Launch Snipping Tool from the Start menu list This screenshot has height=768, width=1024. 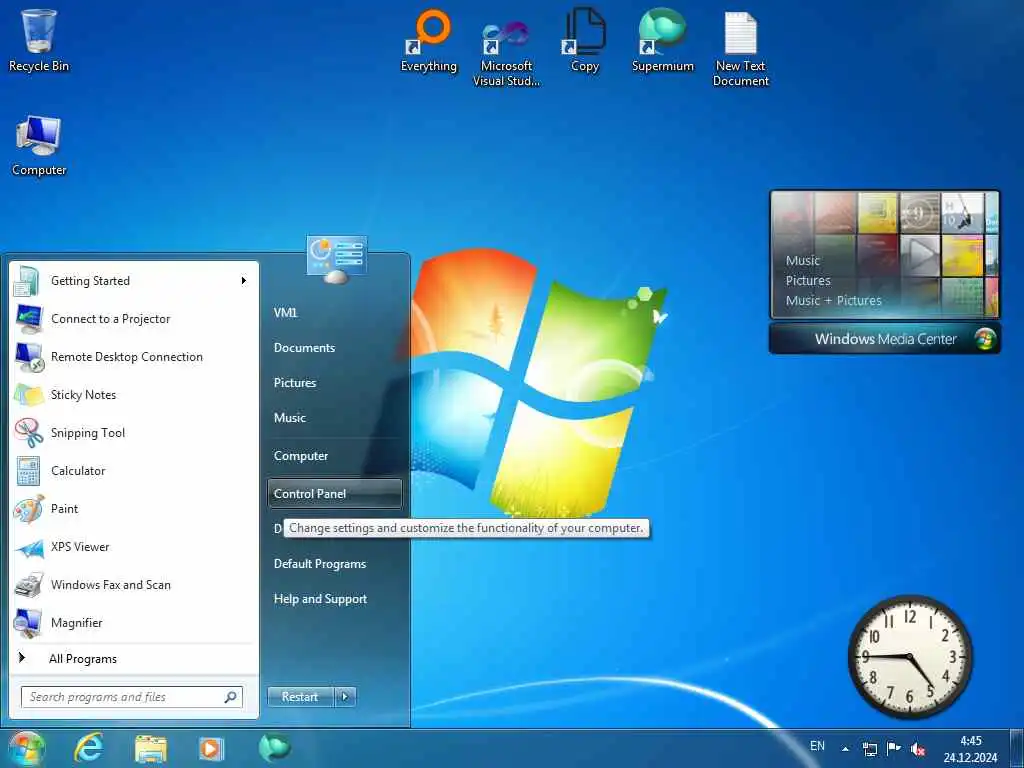click(x=133, y=433)
